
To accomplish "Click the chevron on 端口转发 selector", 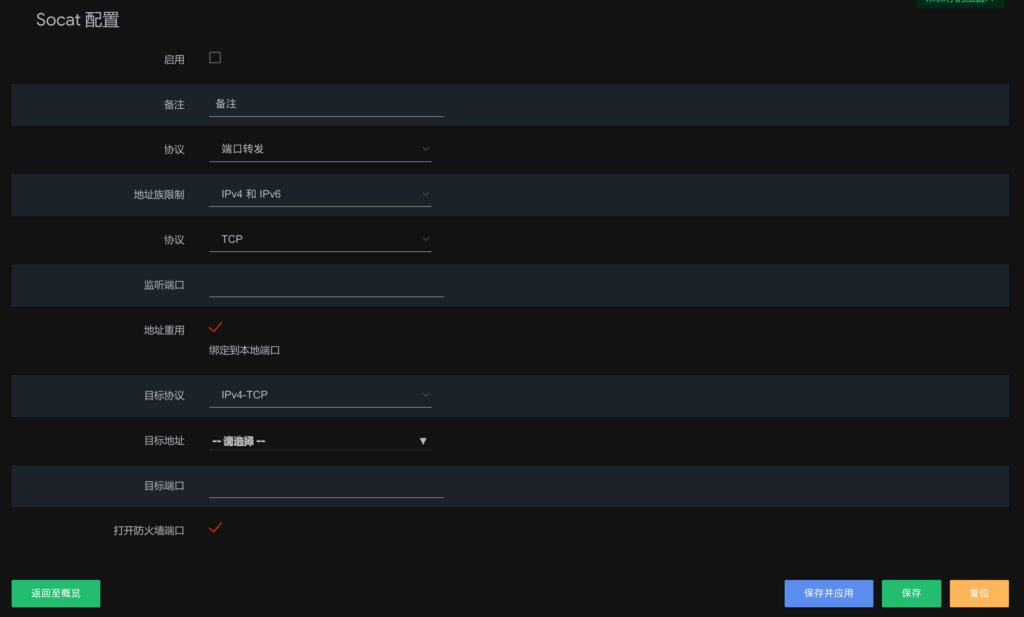I will (425, 149).
